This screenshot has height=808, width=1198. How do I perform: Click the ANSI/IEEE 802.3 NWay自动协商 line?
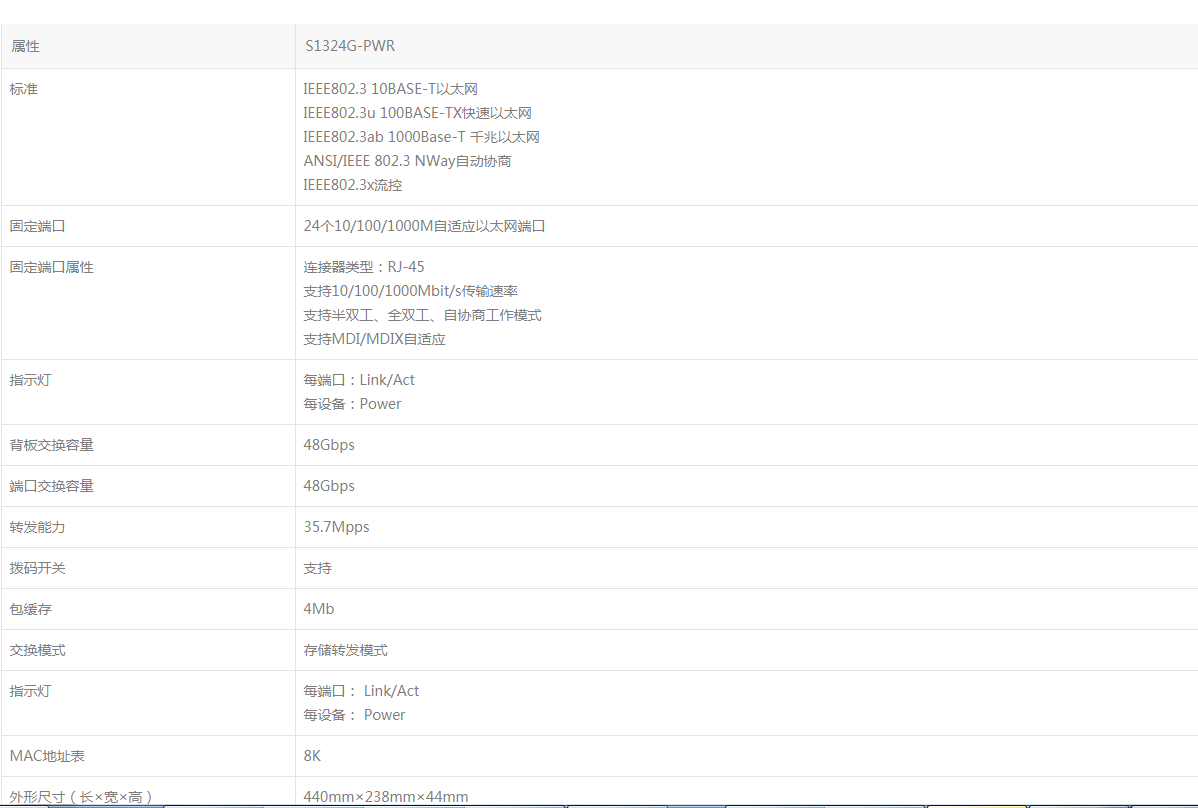click(407, 161)
